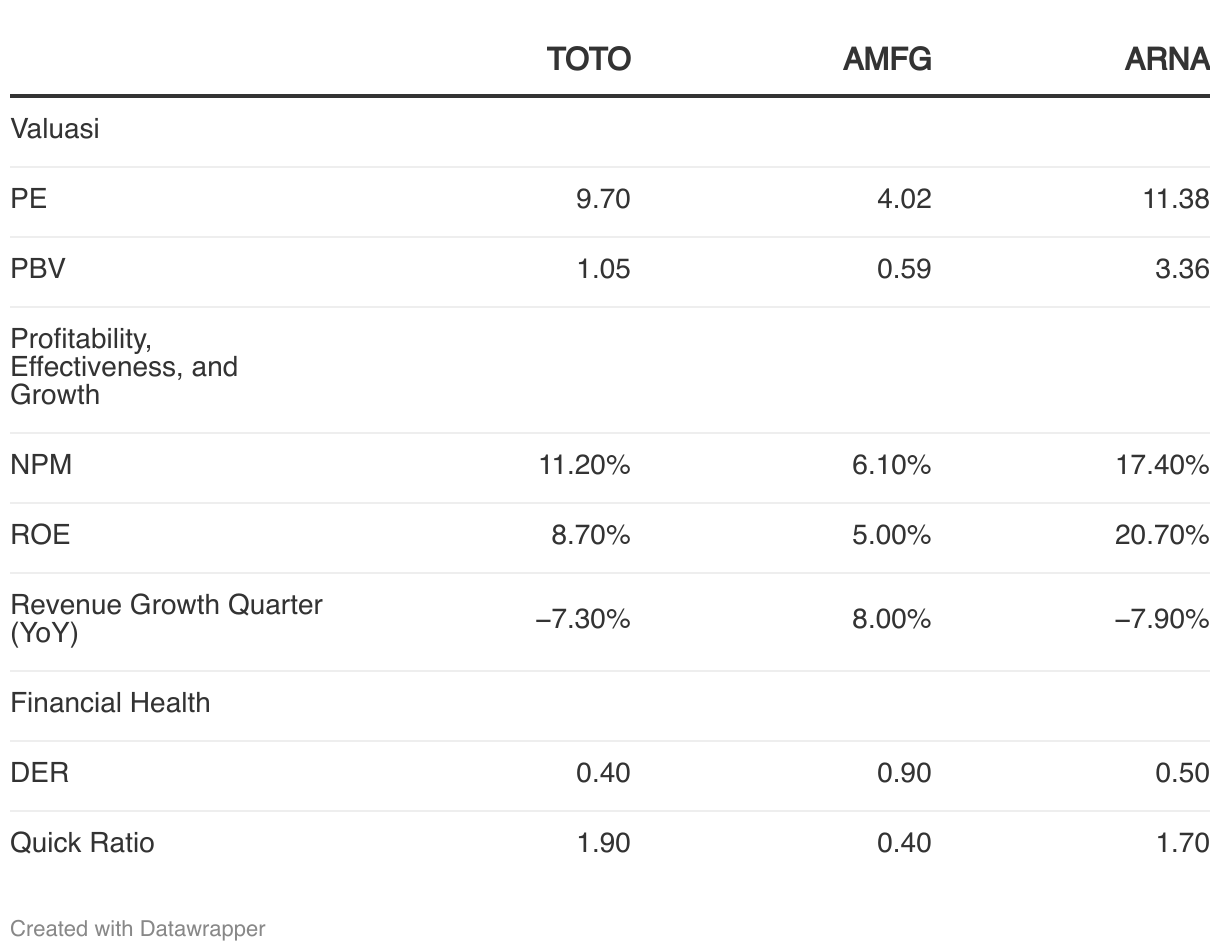Screen dimensions: 1220x952
Task: Click the ARNA column header
Action: (1166, 60)
